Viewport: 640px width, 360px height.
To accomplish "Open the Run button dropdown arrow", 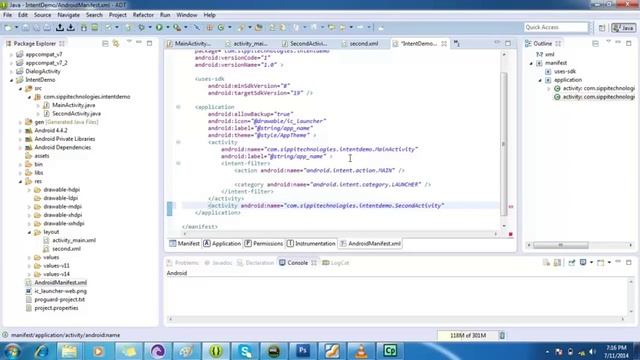I will pos(167,27).
